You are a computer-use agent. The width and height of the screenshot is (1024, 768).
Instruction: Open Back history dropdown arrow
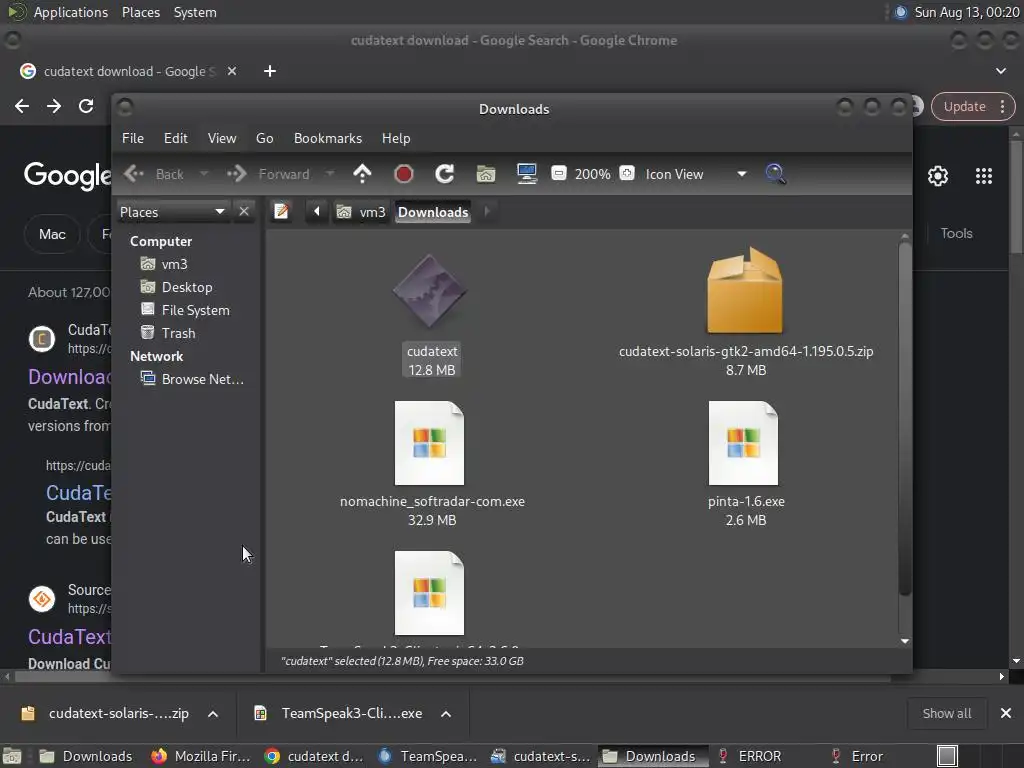point(204,174)
